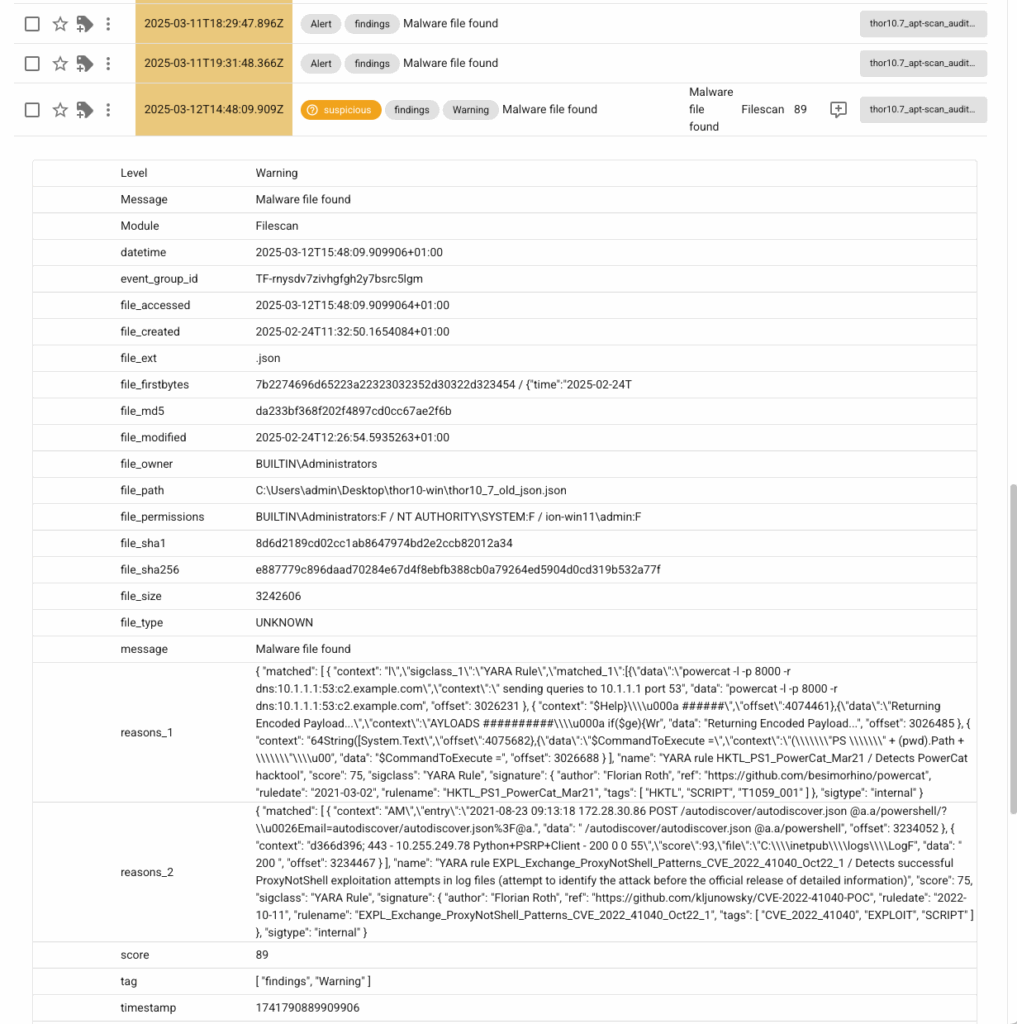The height and width of the screenshot is (1024, 1017).
Task: Click the file_path value thor10_7_old_json.json
Action: tap(411, 490)
